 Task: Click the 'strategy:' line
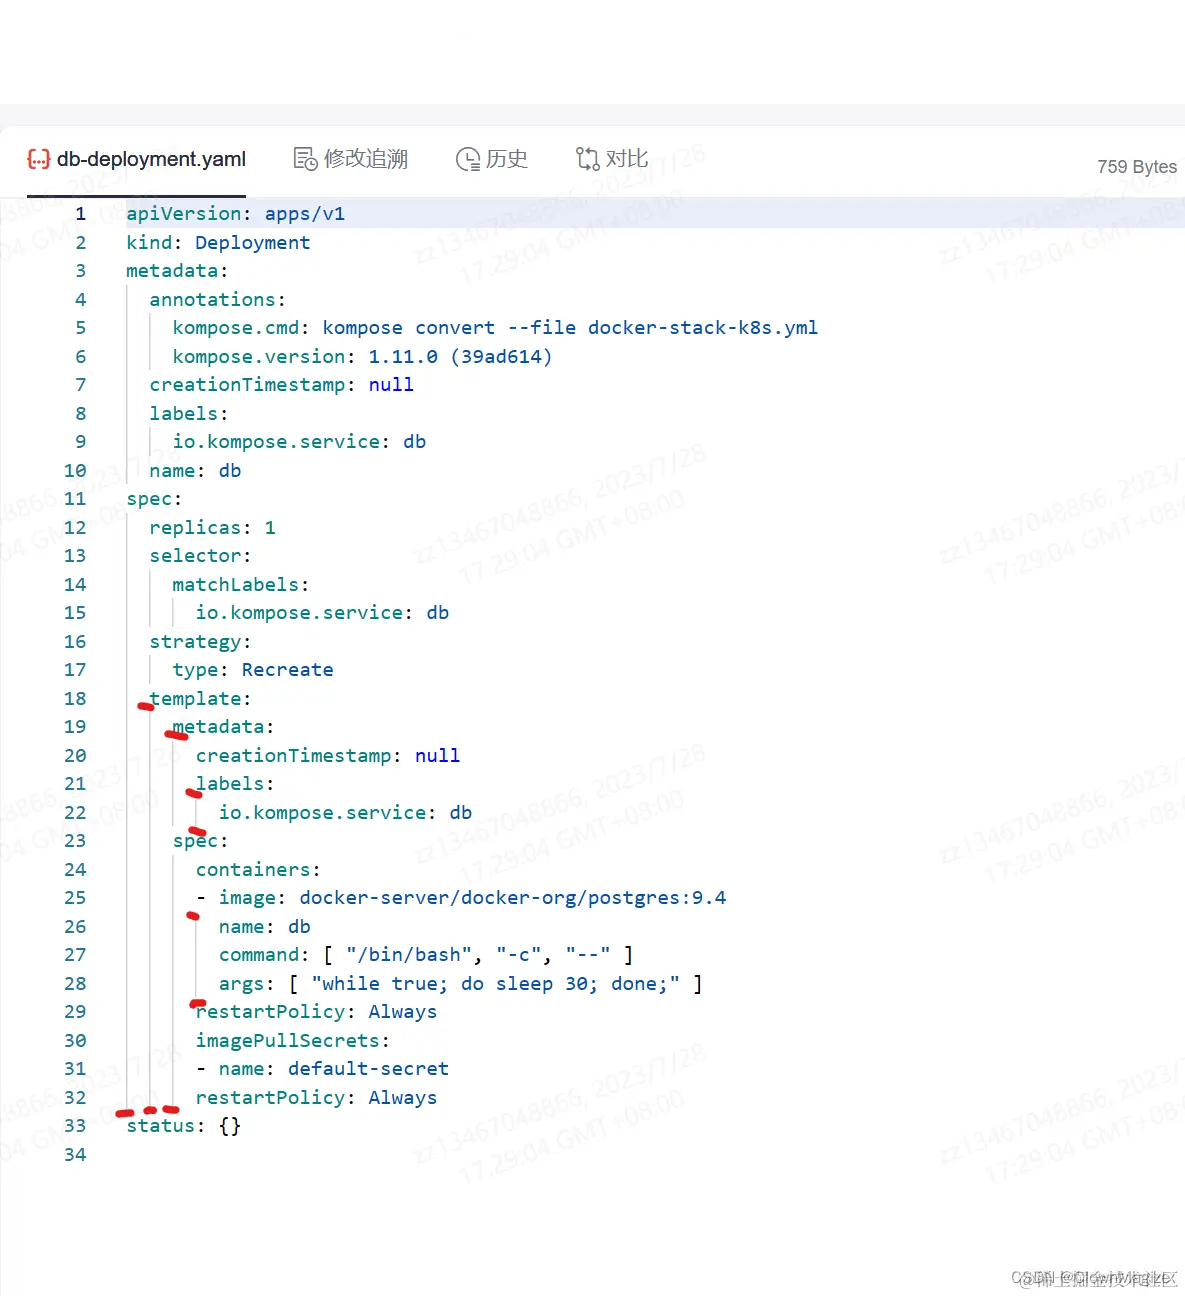[200, 642]
